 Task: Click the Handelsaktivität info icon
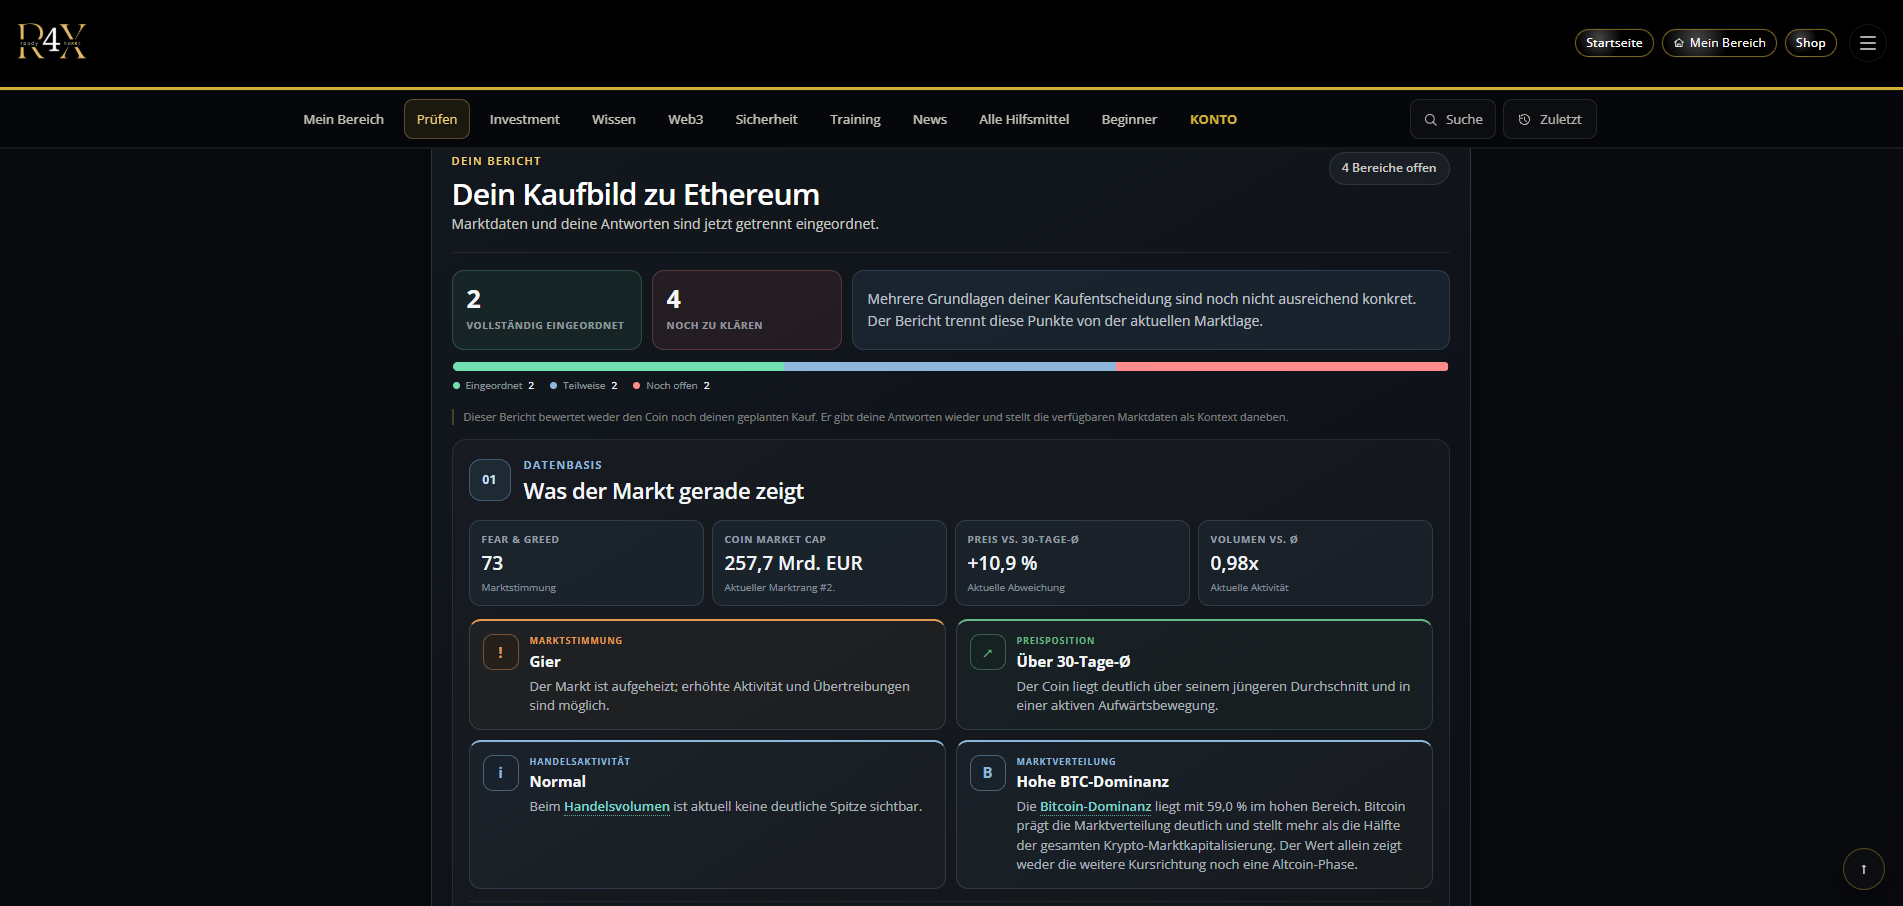point(500,773)
